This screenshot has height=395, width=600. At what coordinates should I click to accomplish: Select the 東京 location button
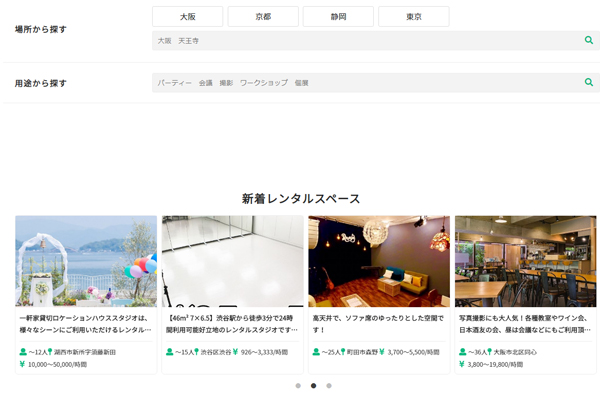tap(414, 16)
